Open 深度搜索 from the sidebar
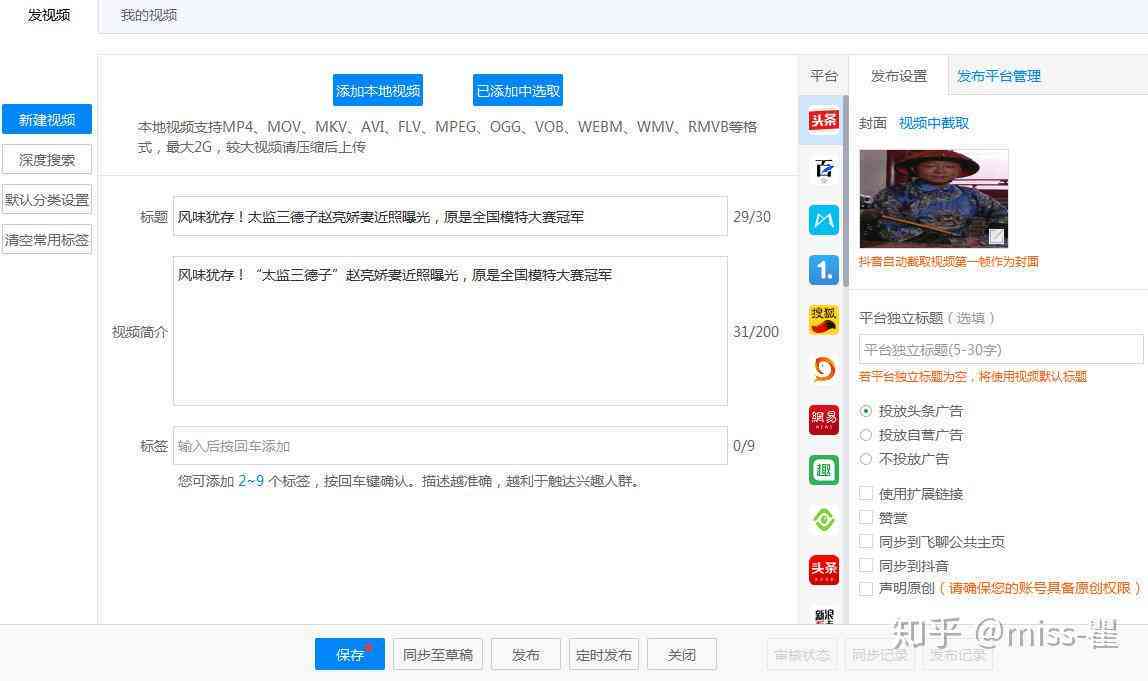Viewport: 1148px width, 681px height. tap(47, 160)
